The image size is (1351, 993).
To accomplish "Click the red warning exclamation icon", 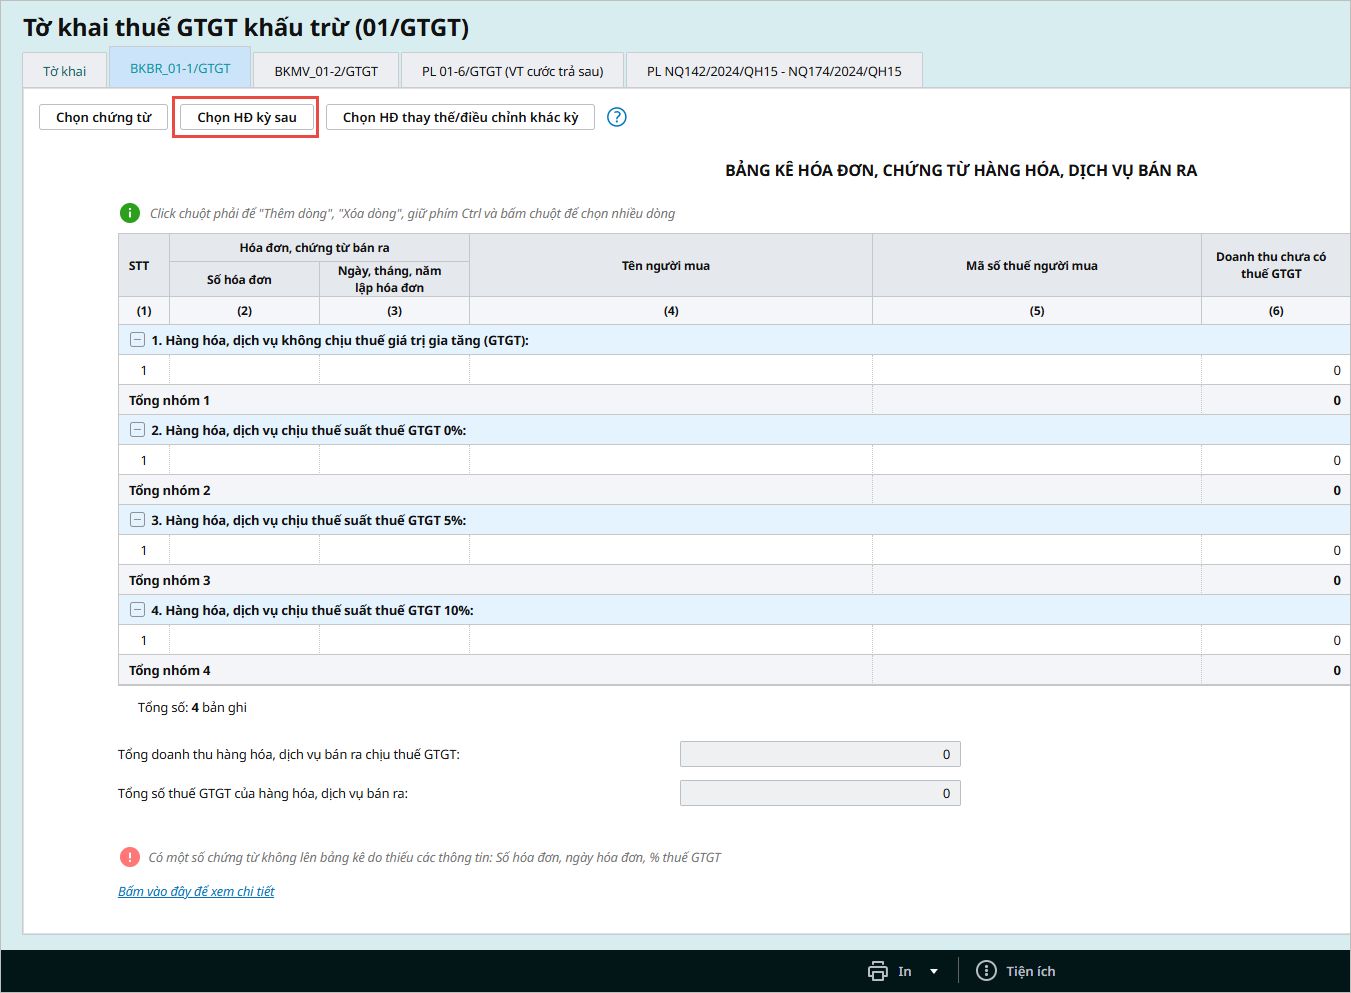I will pos(130,857).
